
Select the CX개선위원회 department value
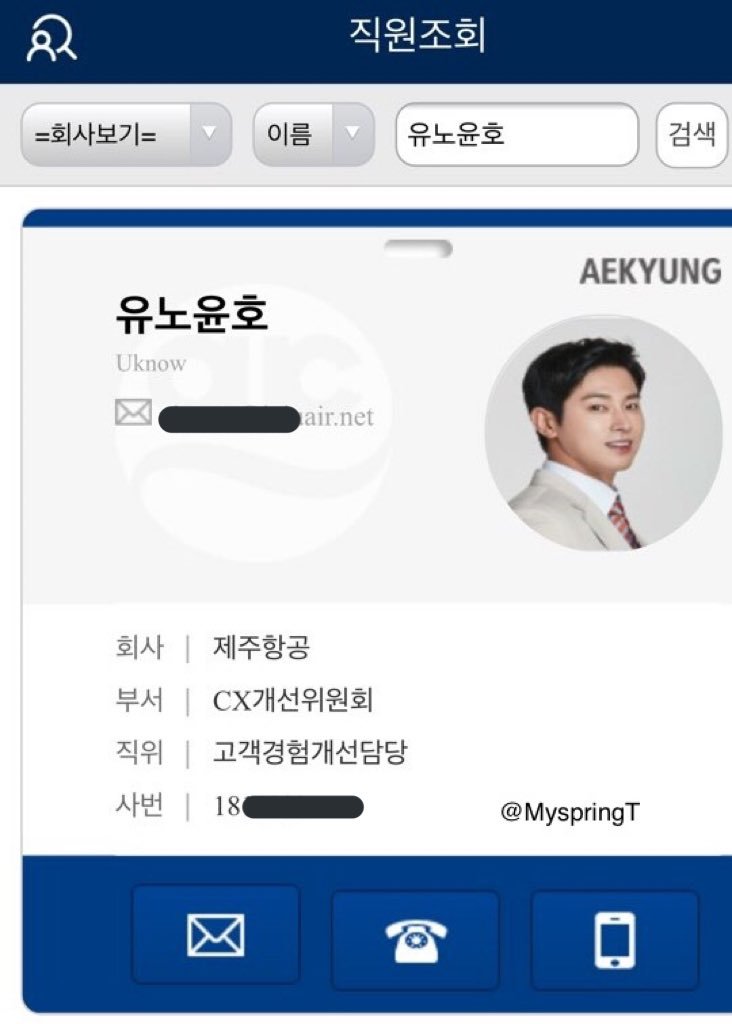click(x=293, y=700)
